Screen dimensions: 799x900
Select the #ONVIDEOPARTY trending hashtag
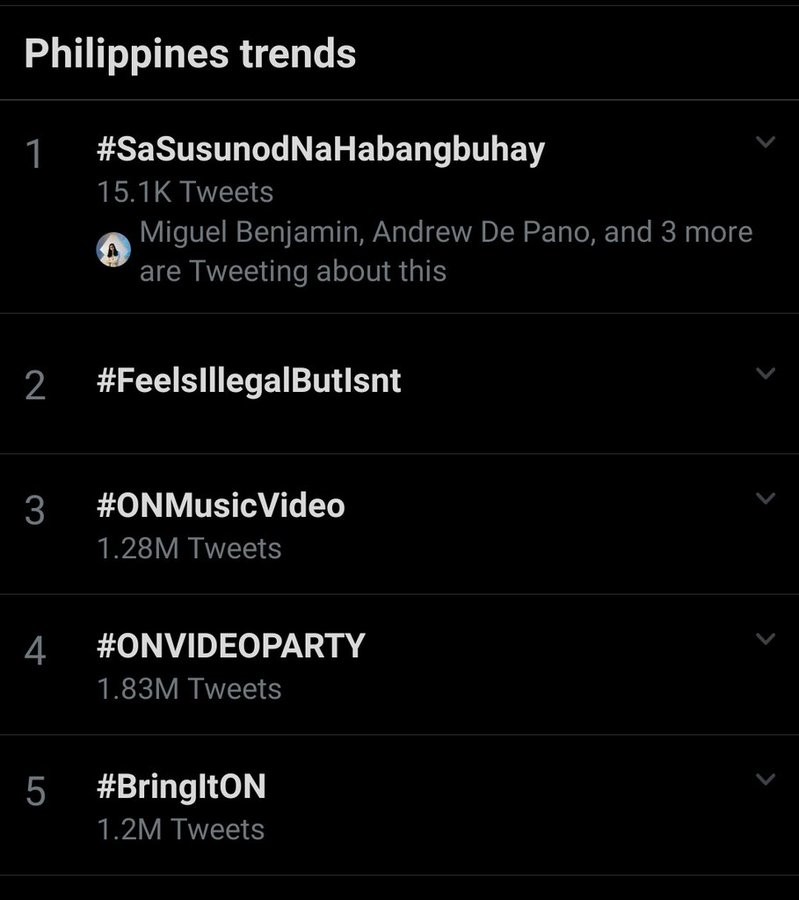(x=231, y=646)
